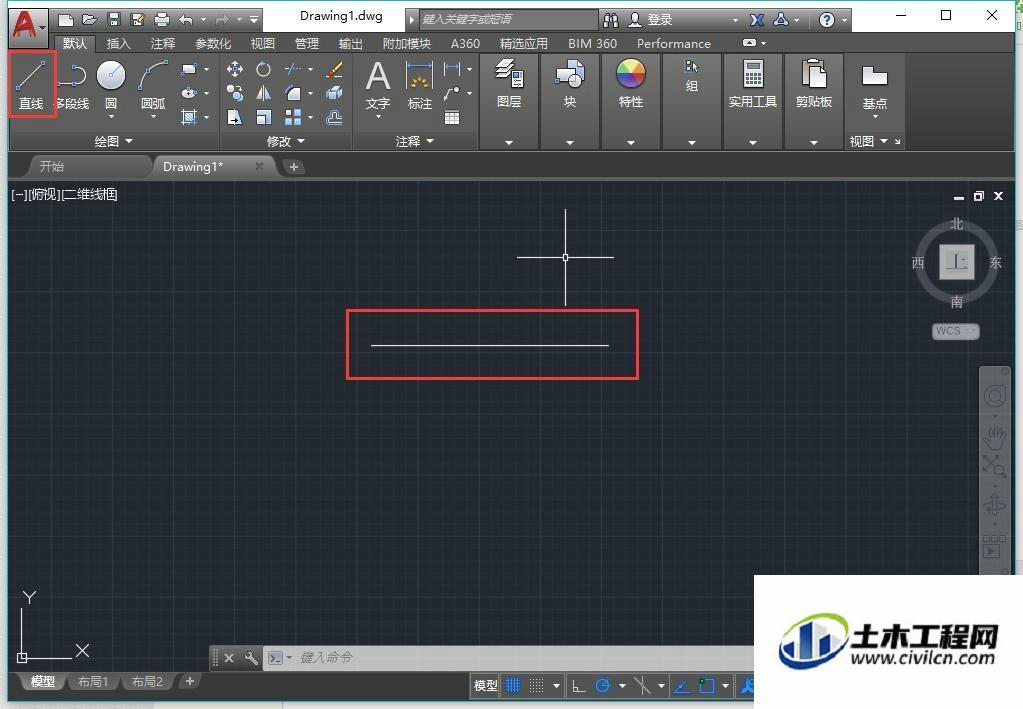Screen dimensions: 1023x709
Task: Expand the Annotation (注释) panel
Action: coord(414,141)
